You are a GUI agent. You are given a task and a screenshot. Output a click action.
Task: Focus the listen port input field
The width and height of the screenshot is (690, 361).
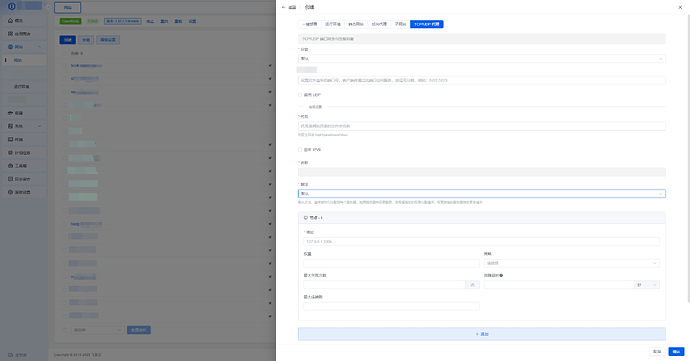point(481,81)
